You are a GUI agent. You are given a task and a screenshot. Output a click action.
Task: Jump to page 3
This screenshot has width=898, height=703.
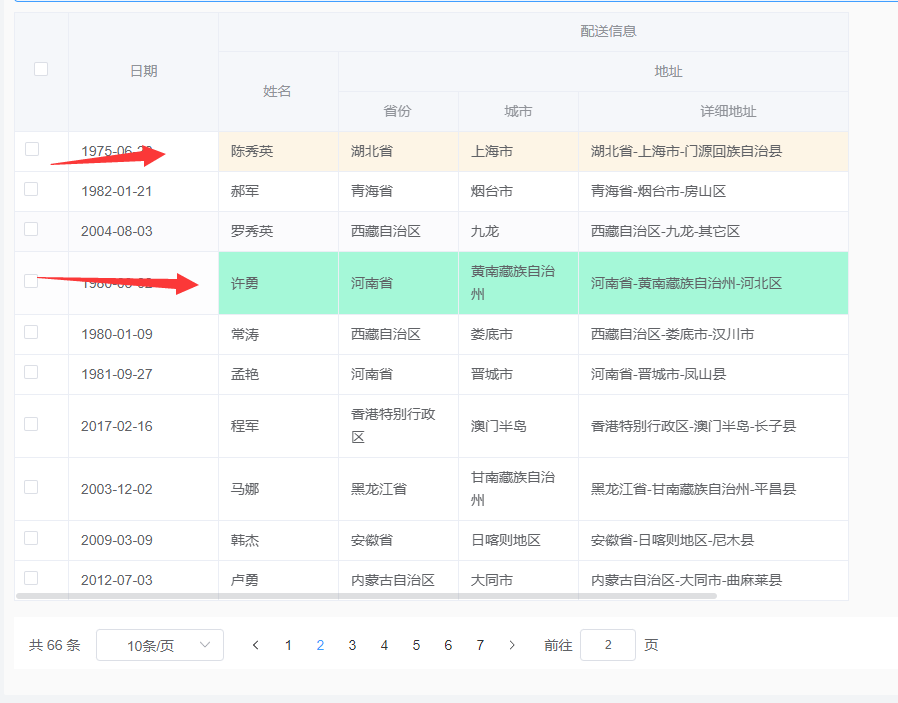[352, 645]
